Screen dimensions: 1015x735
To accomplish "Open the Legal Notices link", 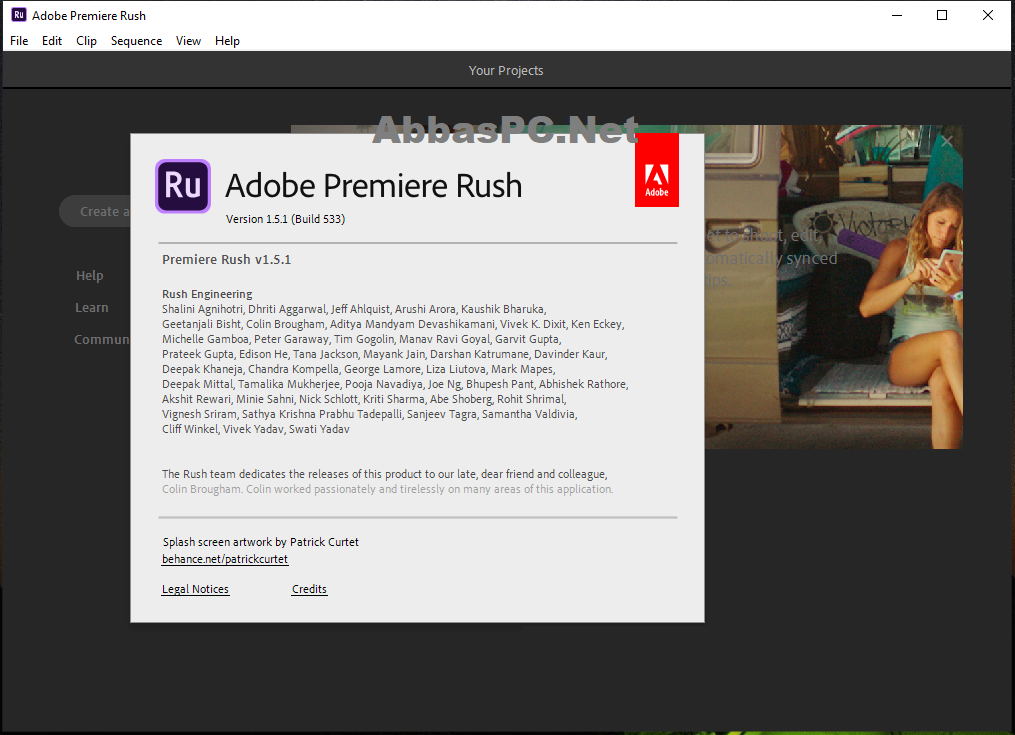I will (195, 589).
